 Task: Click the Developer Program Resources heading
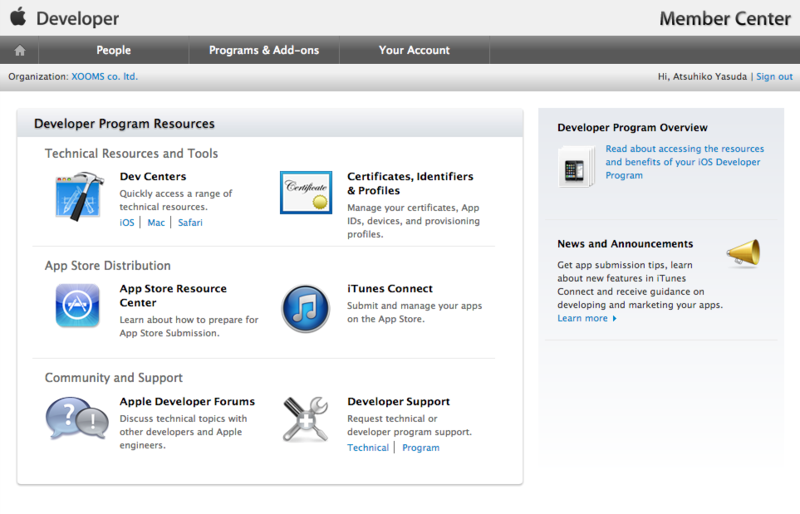tap(124, 124)
